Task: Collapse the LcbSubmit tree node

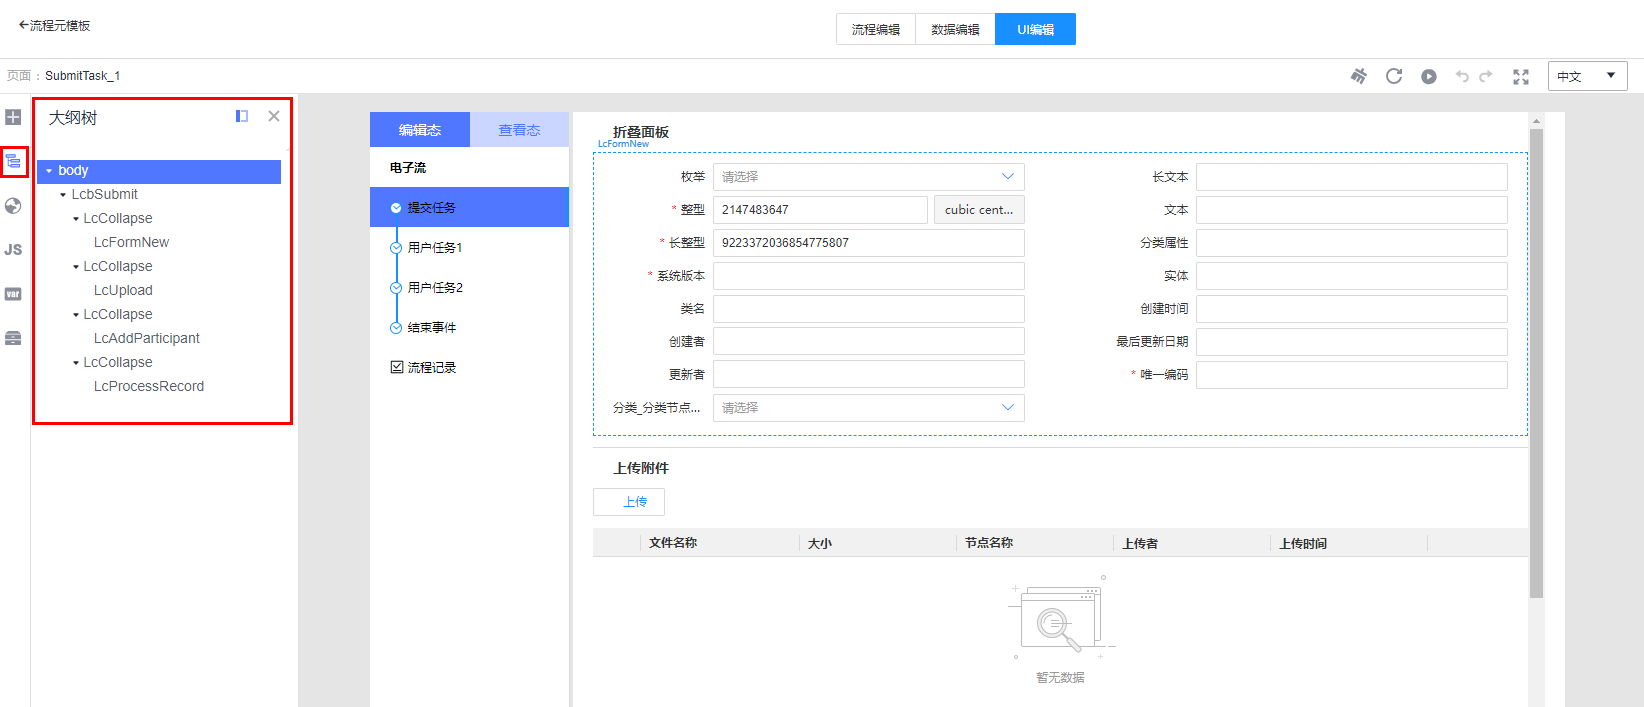Action: pyautogui.click(x=63, y=195)
